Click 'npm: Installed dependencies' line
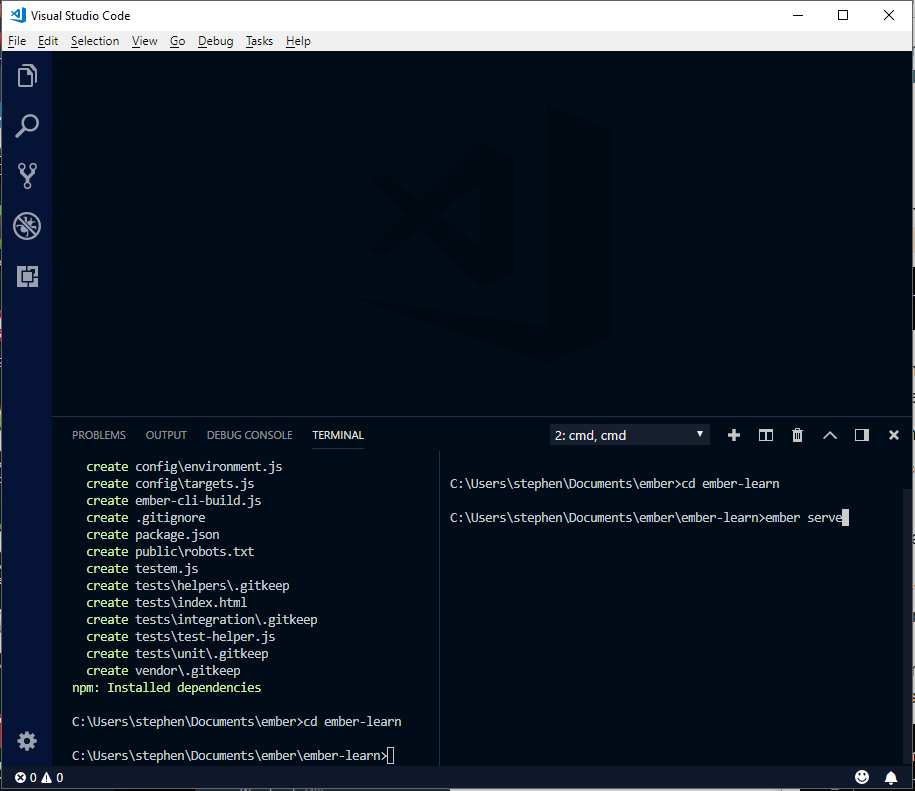 click(x=166, y=687)
